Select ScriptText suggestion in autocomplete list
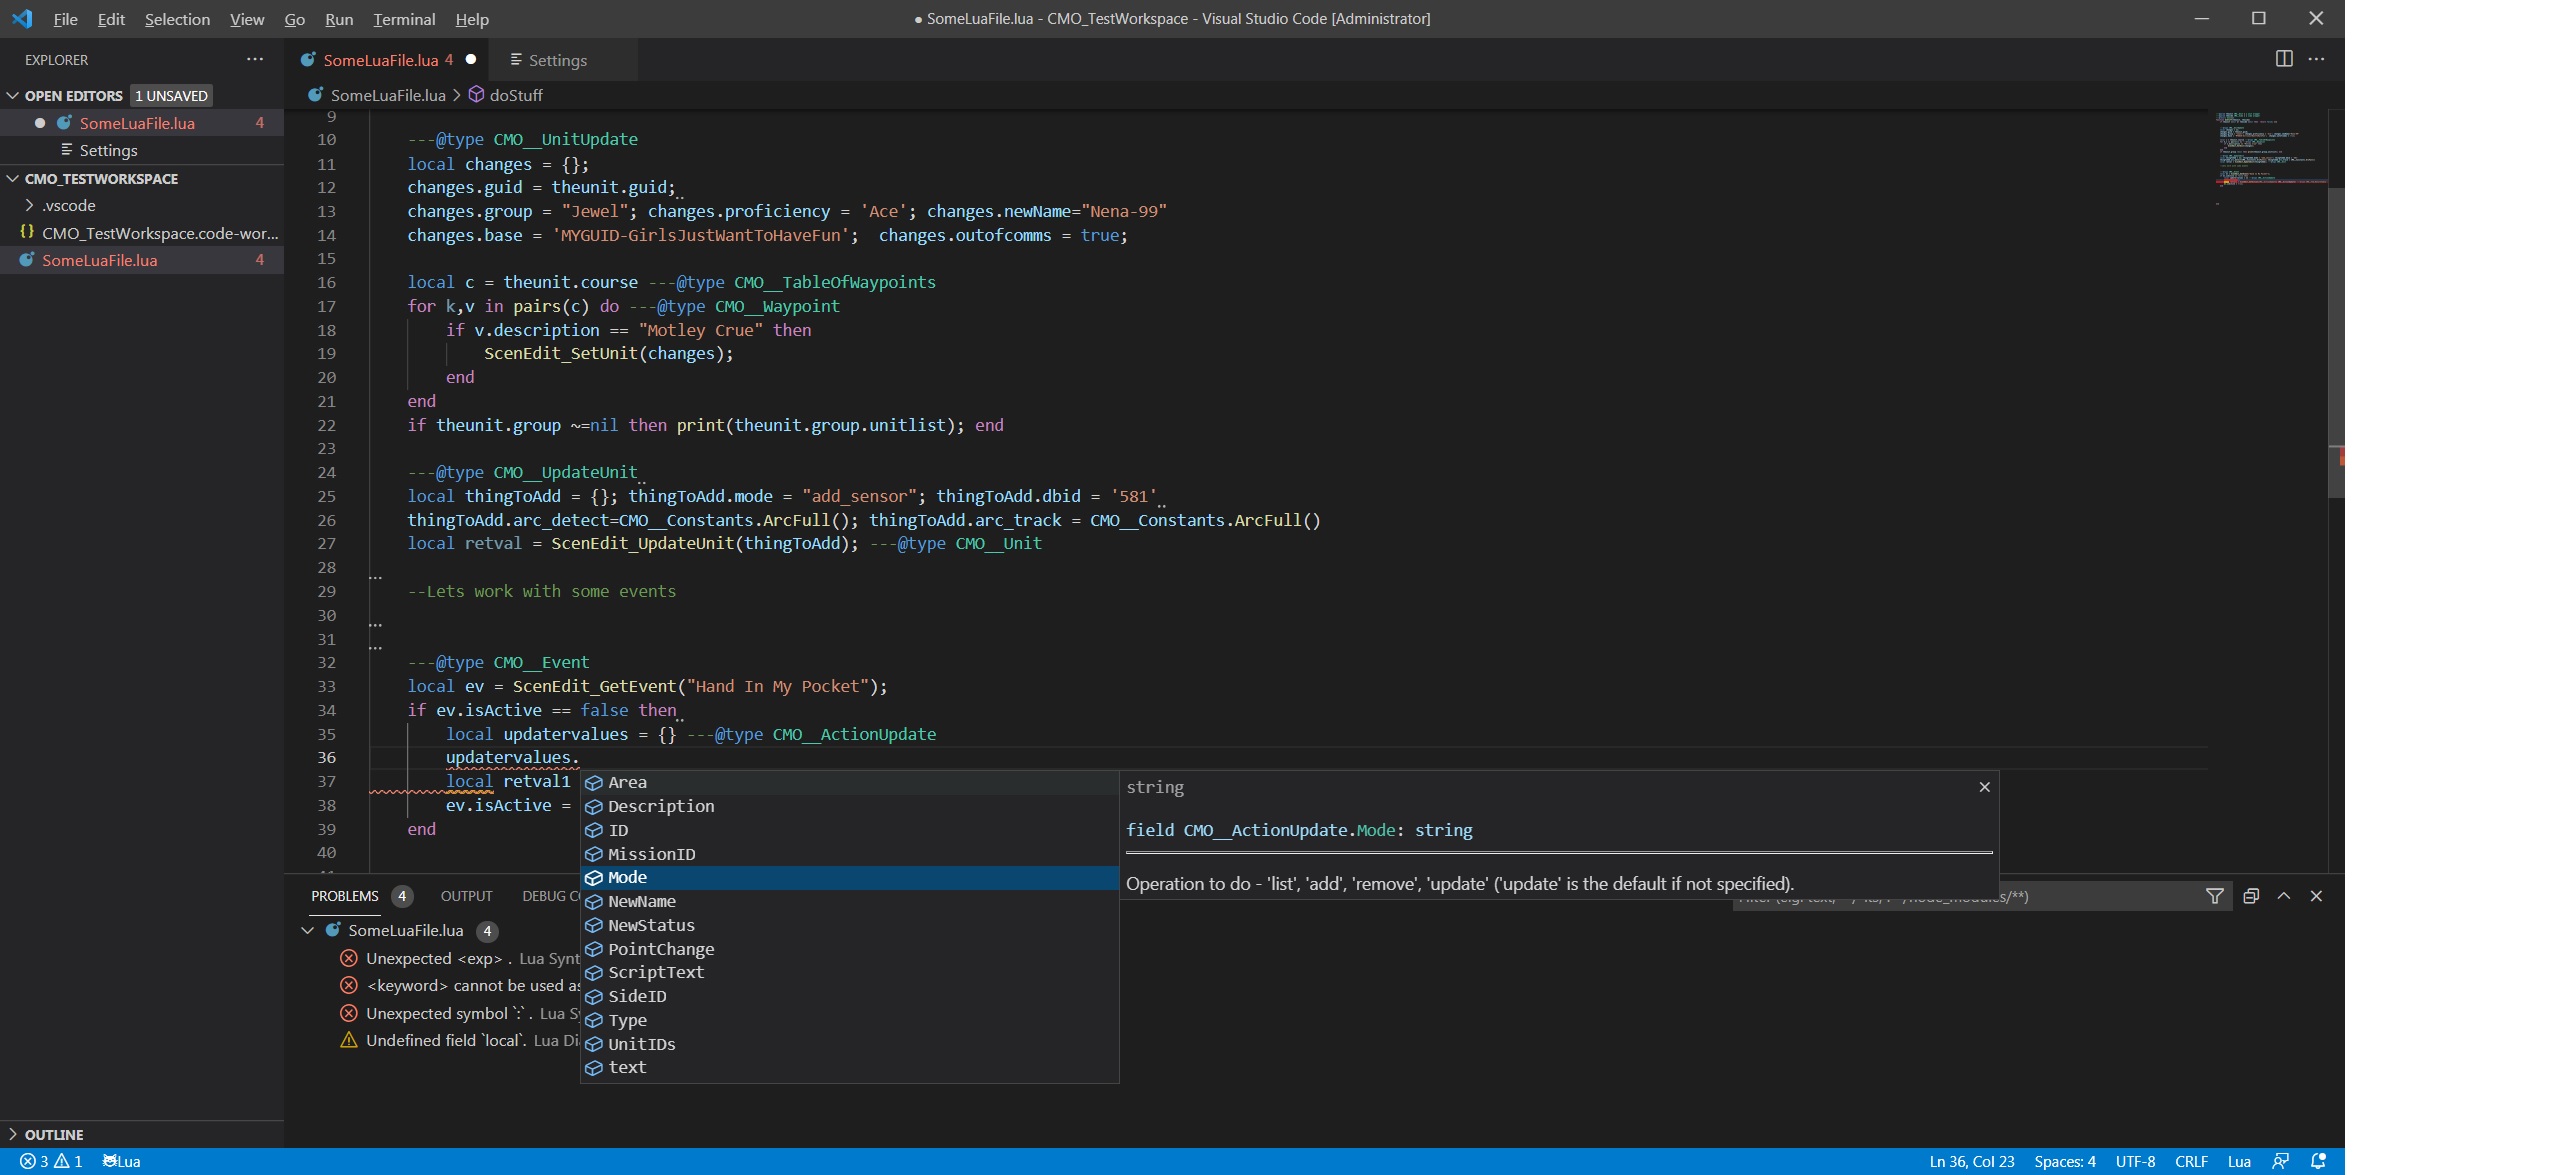This screenshot has width=2560, height=1175. tap(849, 972)
